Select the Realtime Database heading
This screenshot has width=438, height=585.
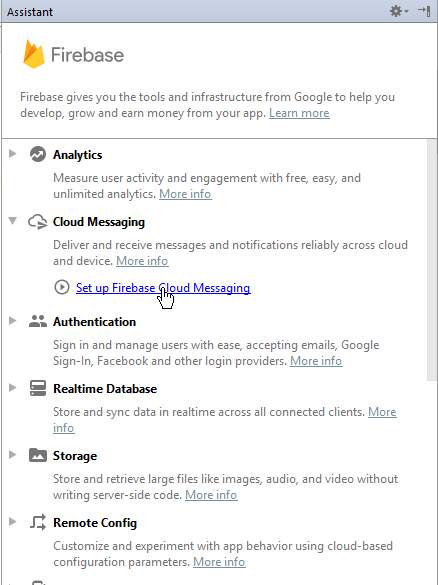click(105, 389)
